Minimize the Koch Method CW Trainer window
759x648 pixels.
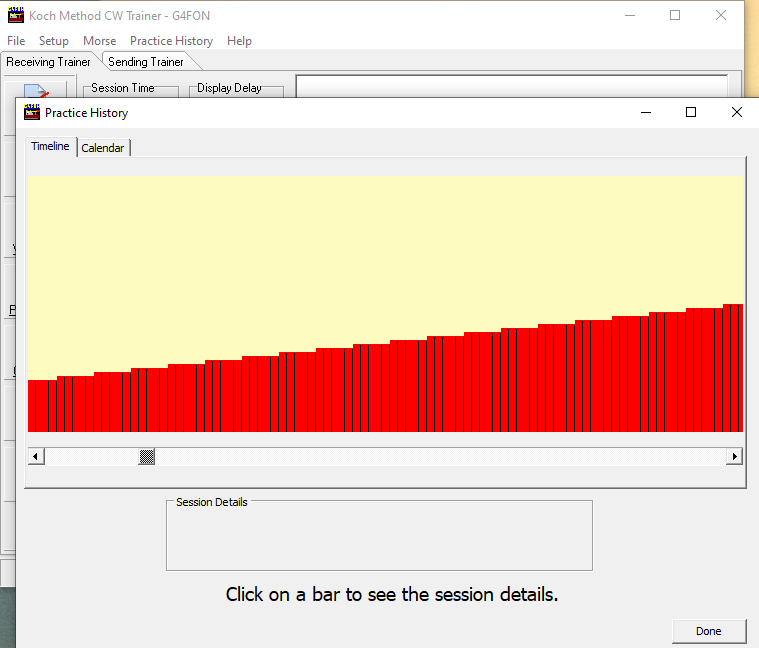pos(630,15)
